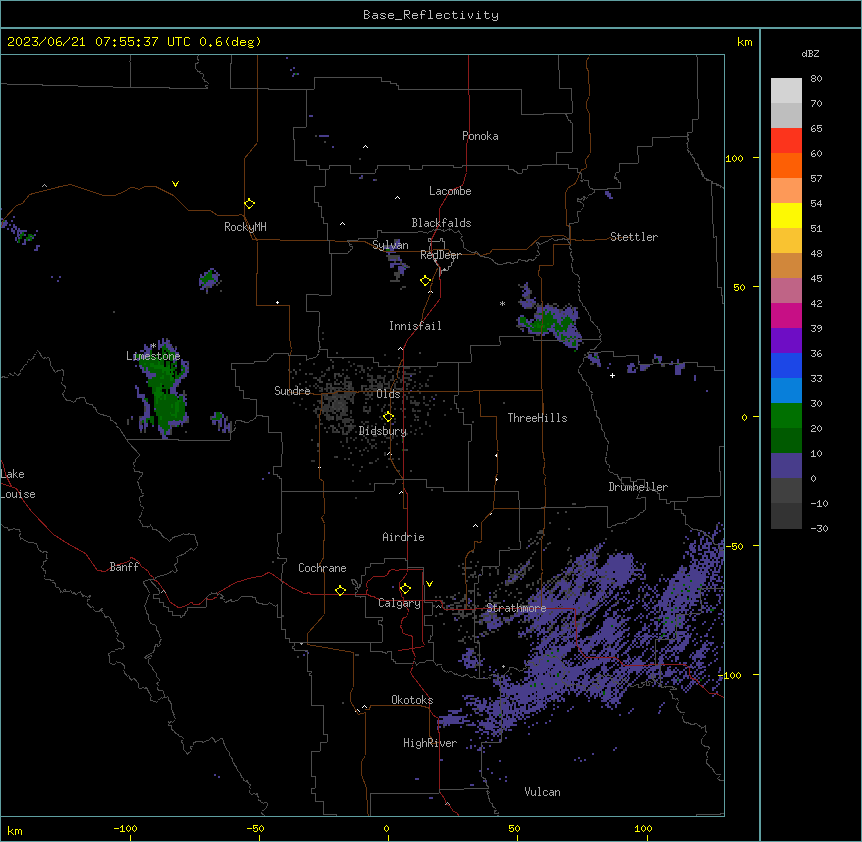Pick the yellow swatch between 54 and 51 dBZ
This screenshot has width=862, height=842.
[x=786, y=216]
